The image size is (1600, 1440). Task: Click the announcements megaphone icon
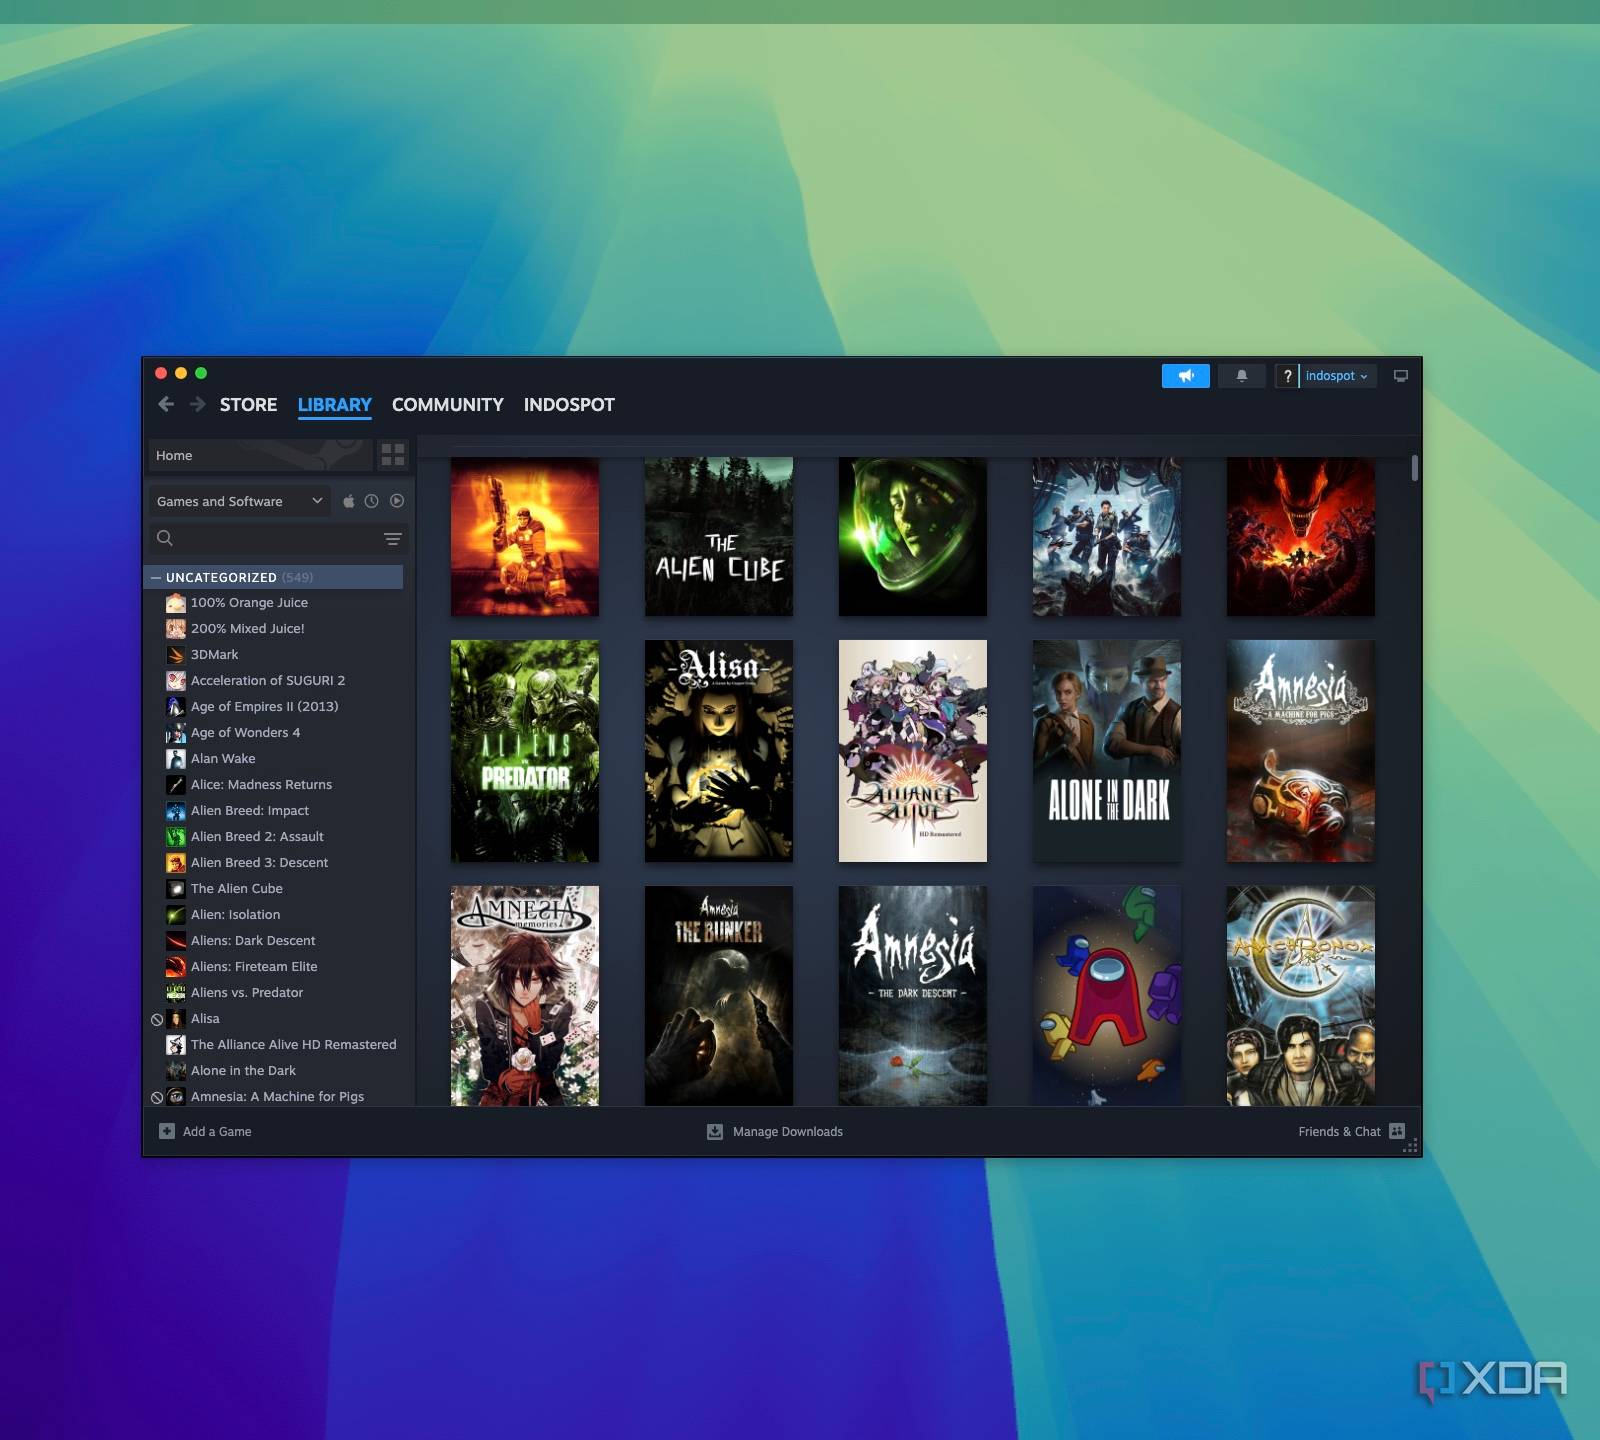point(1185,376)
